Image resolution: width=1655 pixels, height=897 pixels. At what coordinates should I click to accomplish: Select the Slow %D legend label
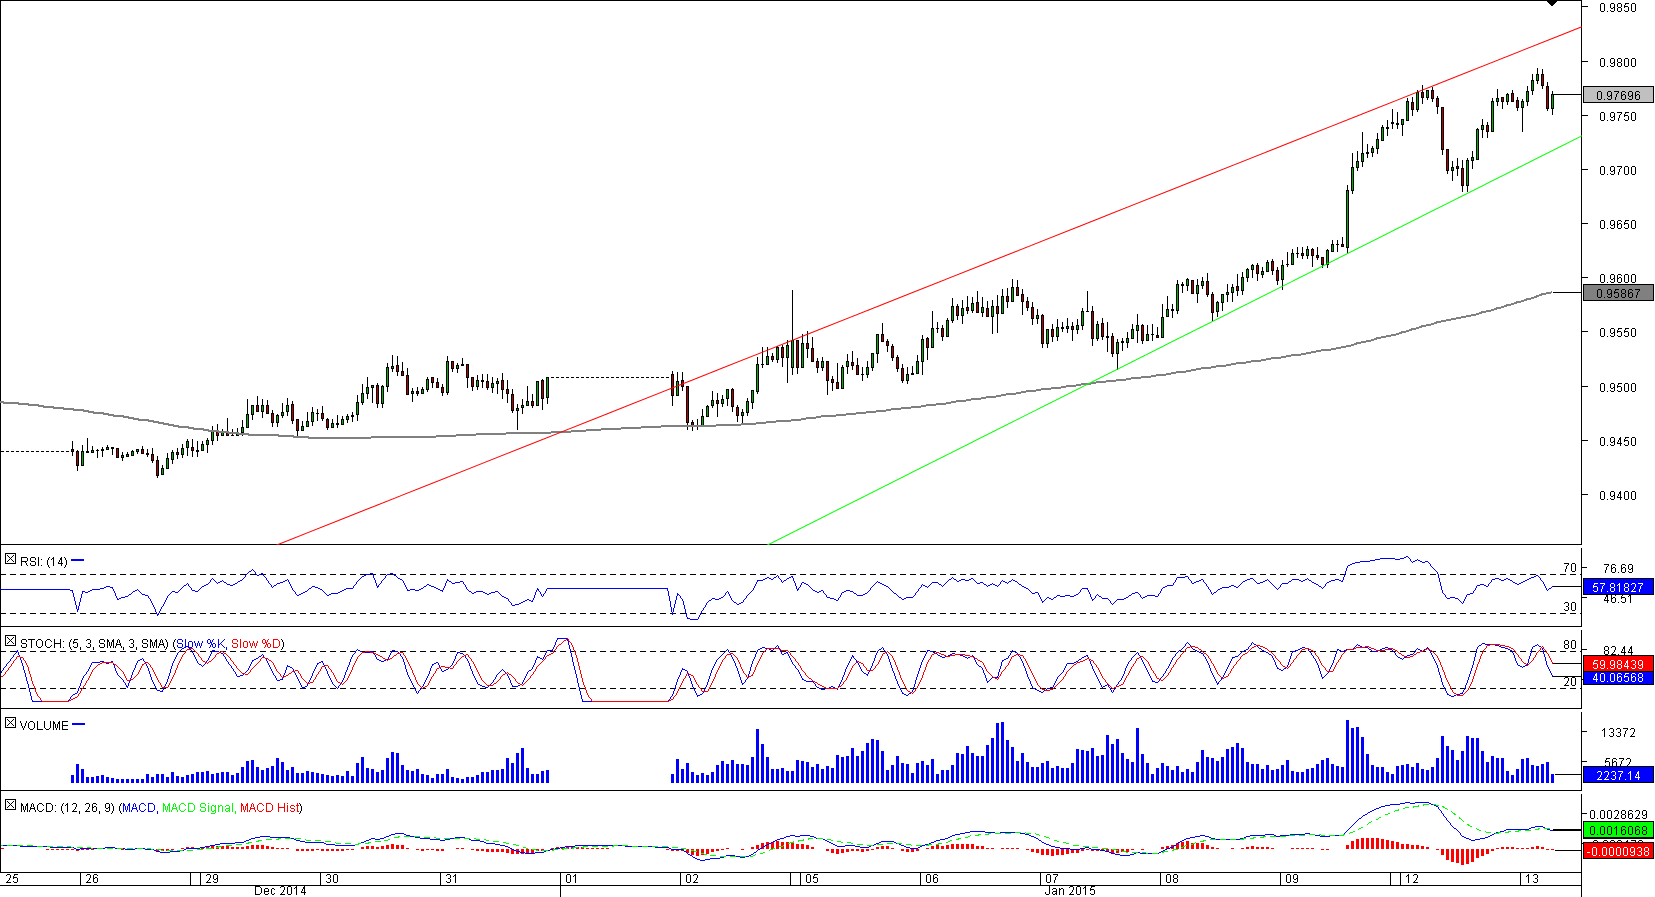tap(256, 644)
